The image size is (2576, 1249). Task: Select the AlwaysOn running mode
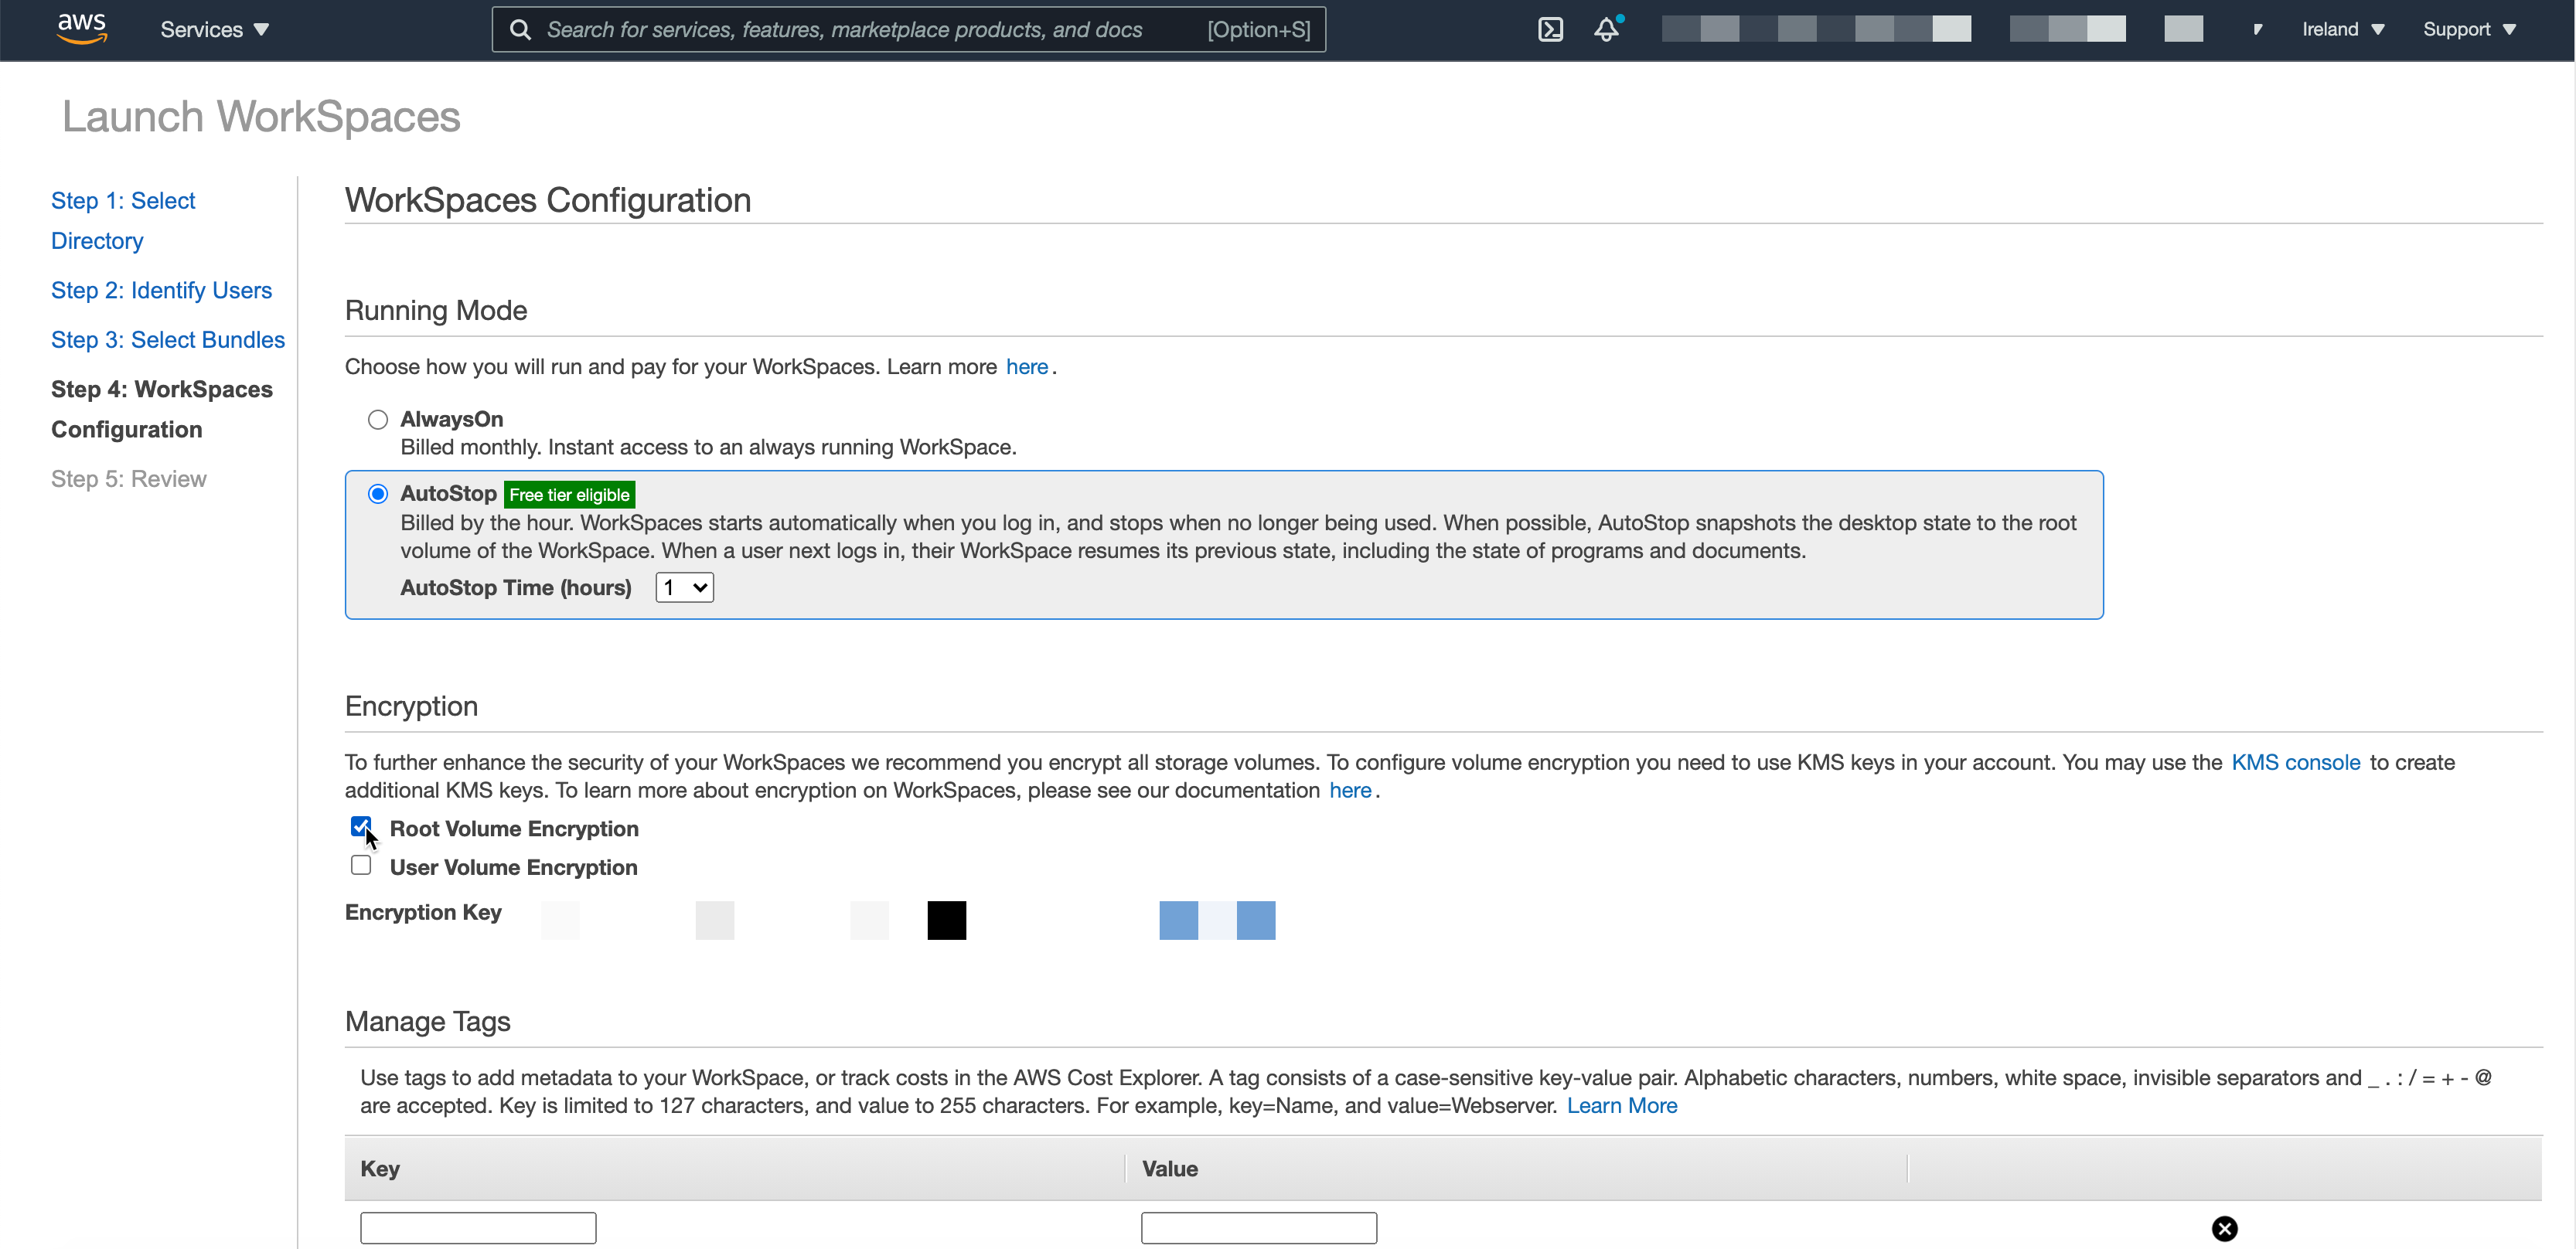[378, 419]
